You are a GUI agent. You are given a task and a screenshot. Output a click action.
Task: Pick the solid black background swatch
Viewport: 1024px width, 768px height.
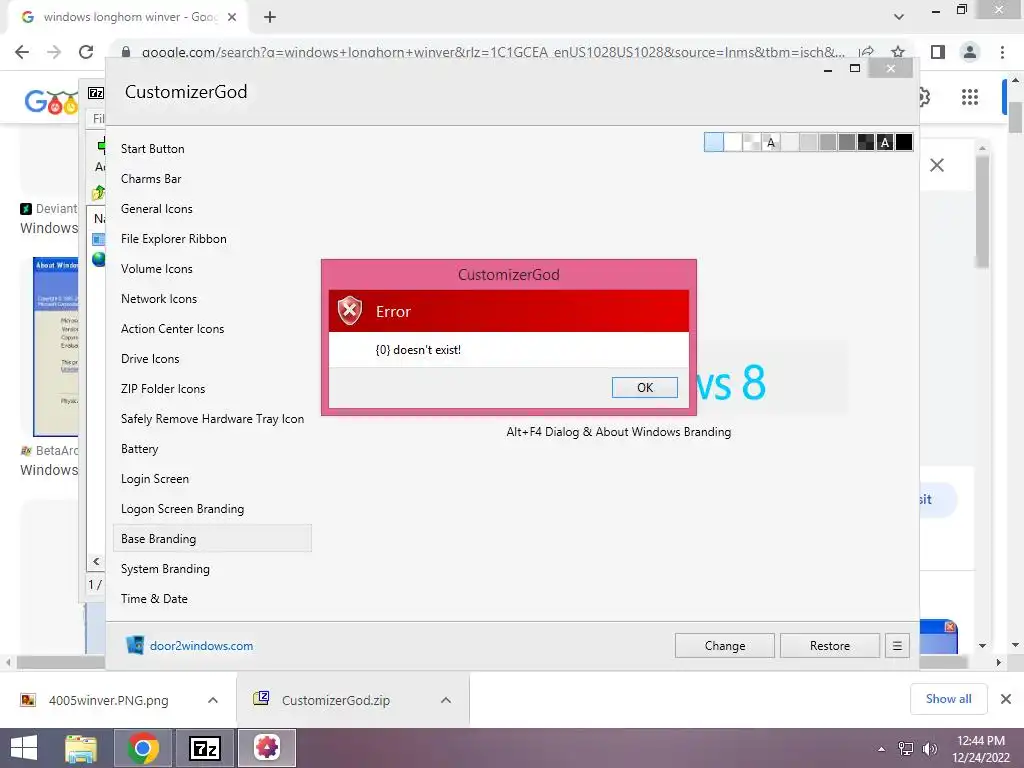tap(904, 142)
